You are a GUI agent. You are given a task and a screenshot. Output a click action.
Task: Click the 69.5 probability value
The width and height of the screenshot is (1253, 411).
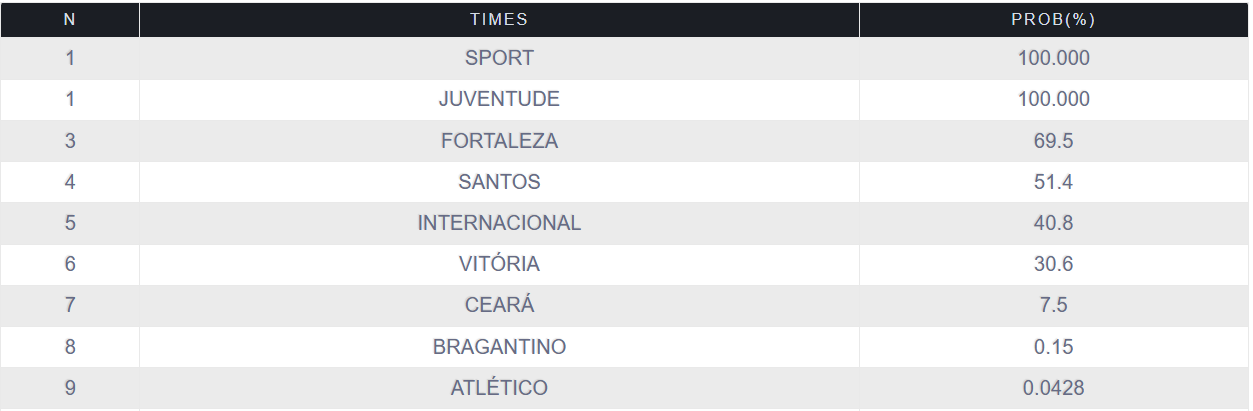[x=1053, y=141]
